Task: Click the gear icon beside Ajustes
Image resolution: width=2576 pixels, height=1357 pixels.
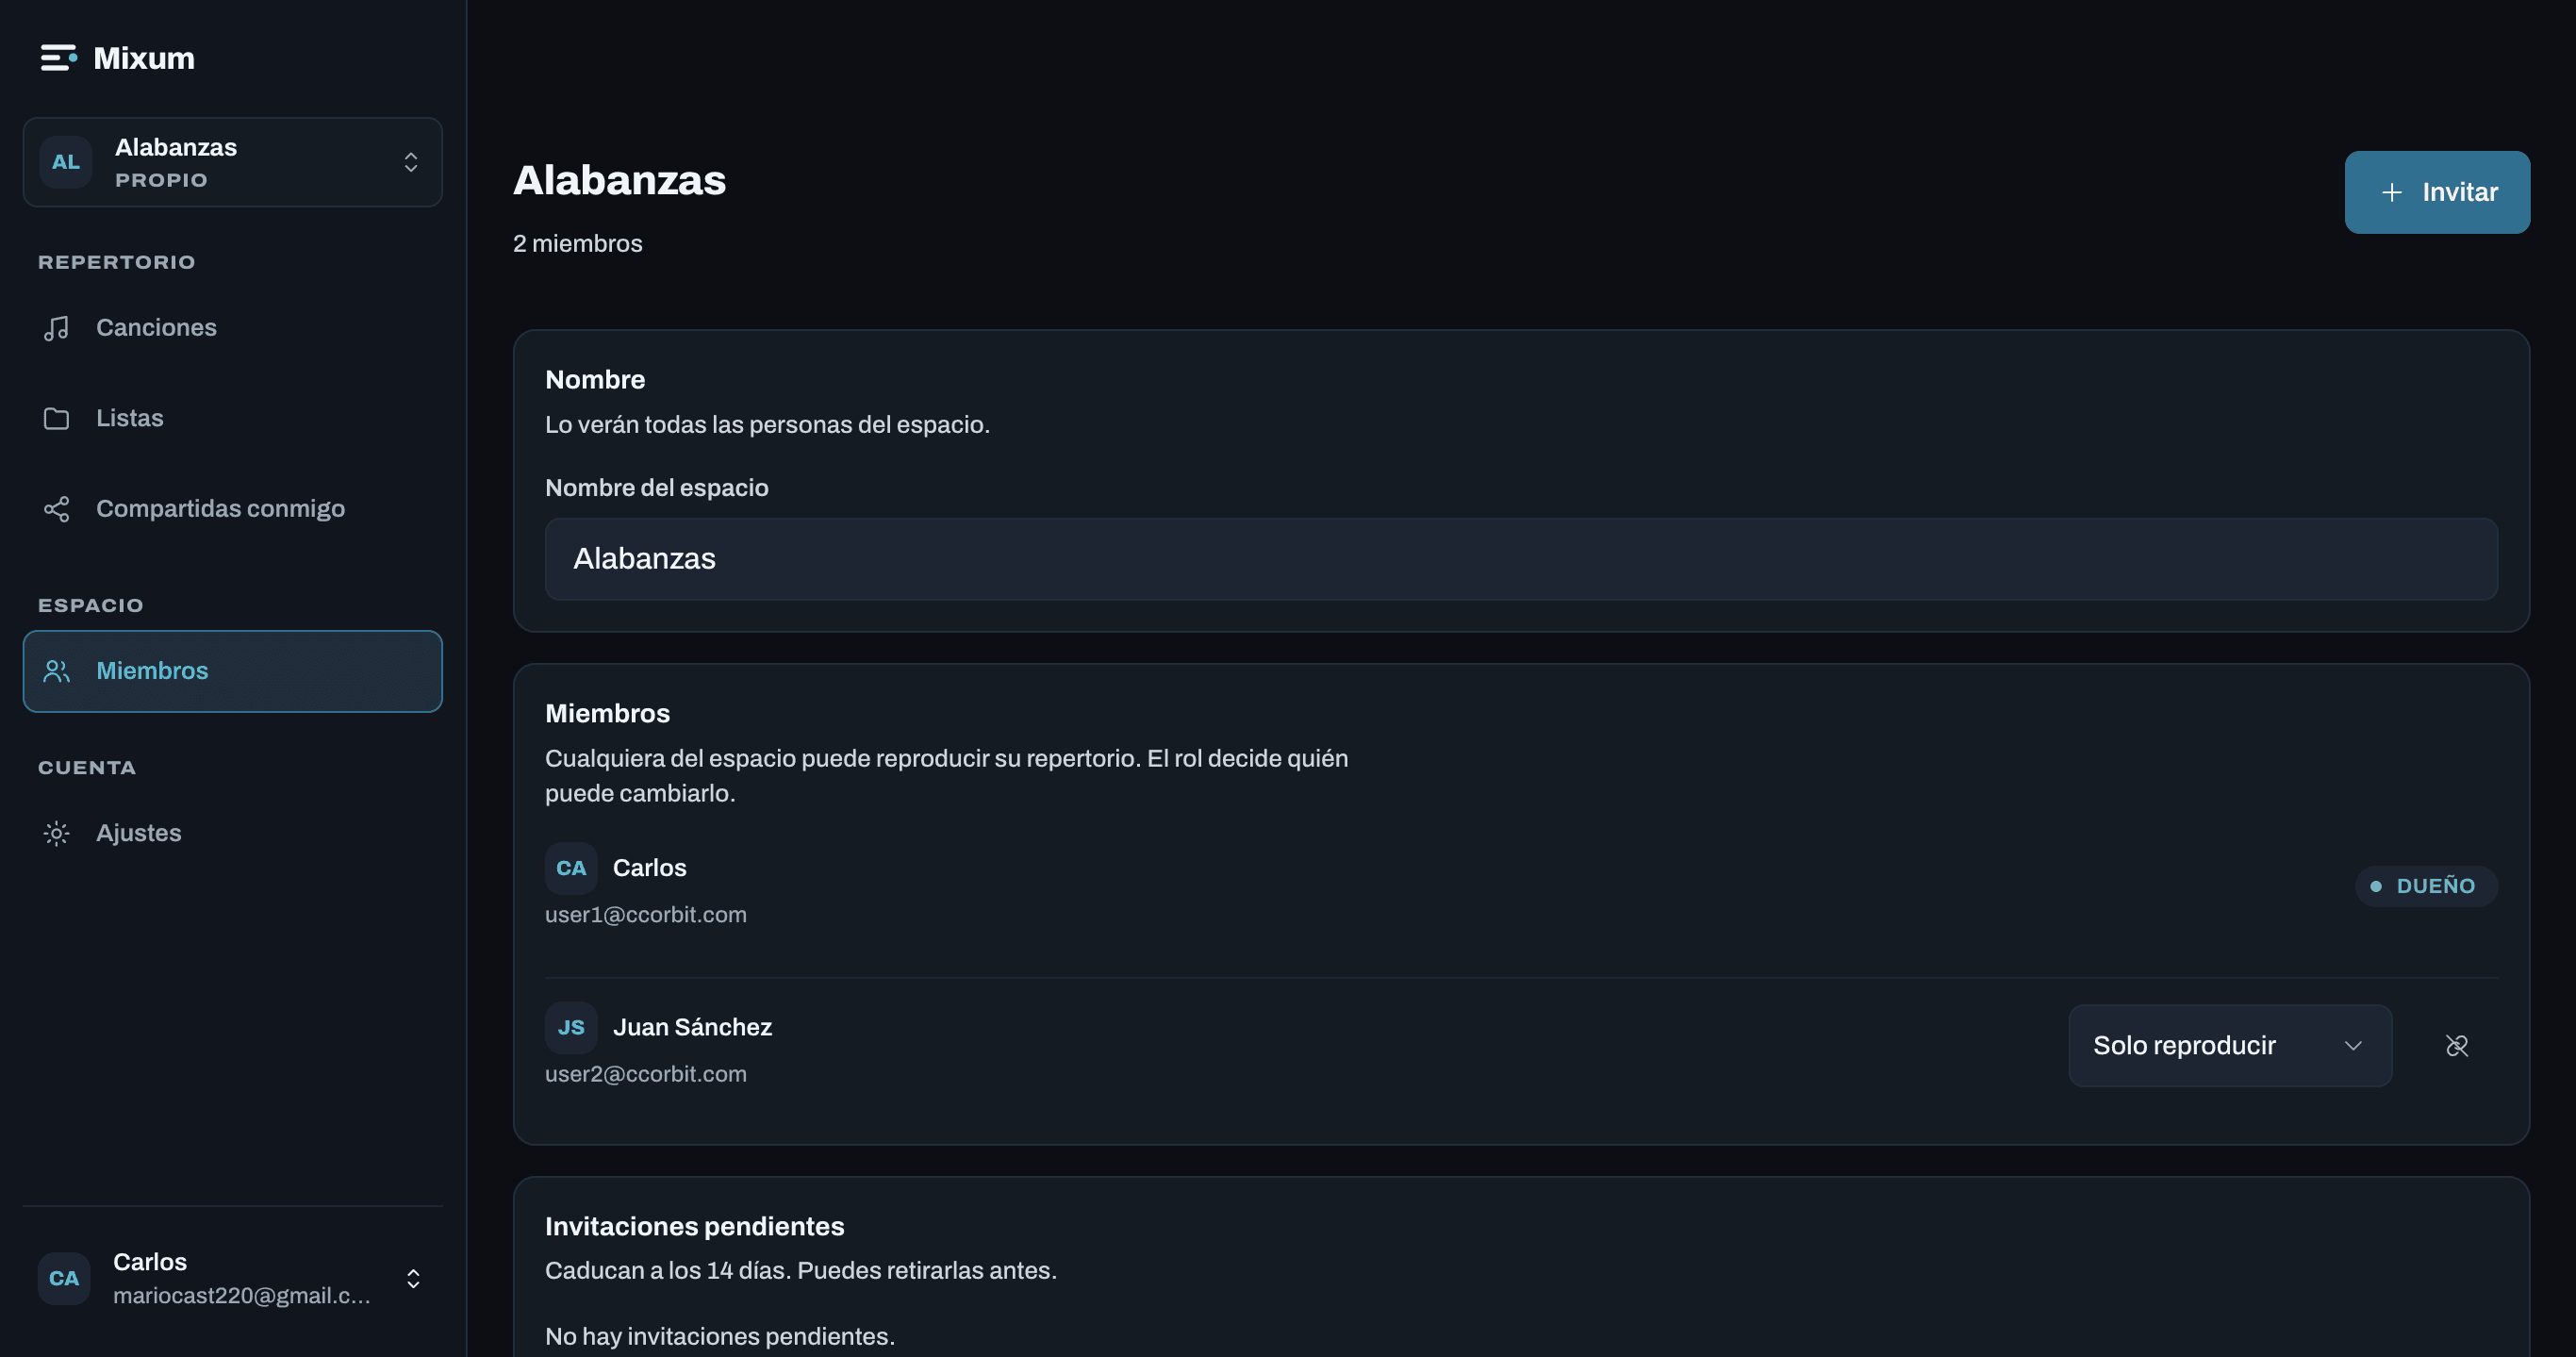Action: (x=56, y=833)
